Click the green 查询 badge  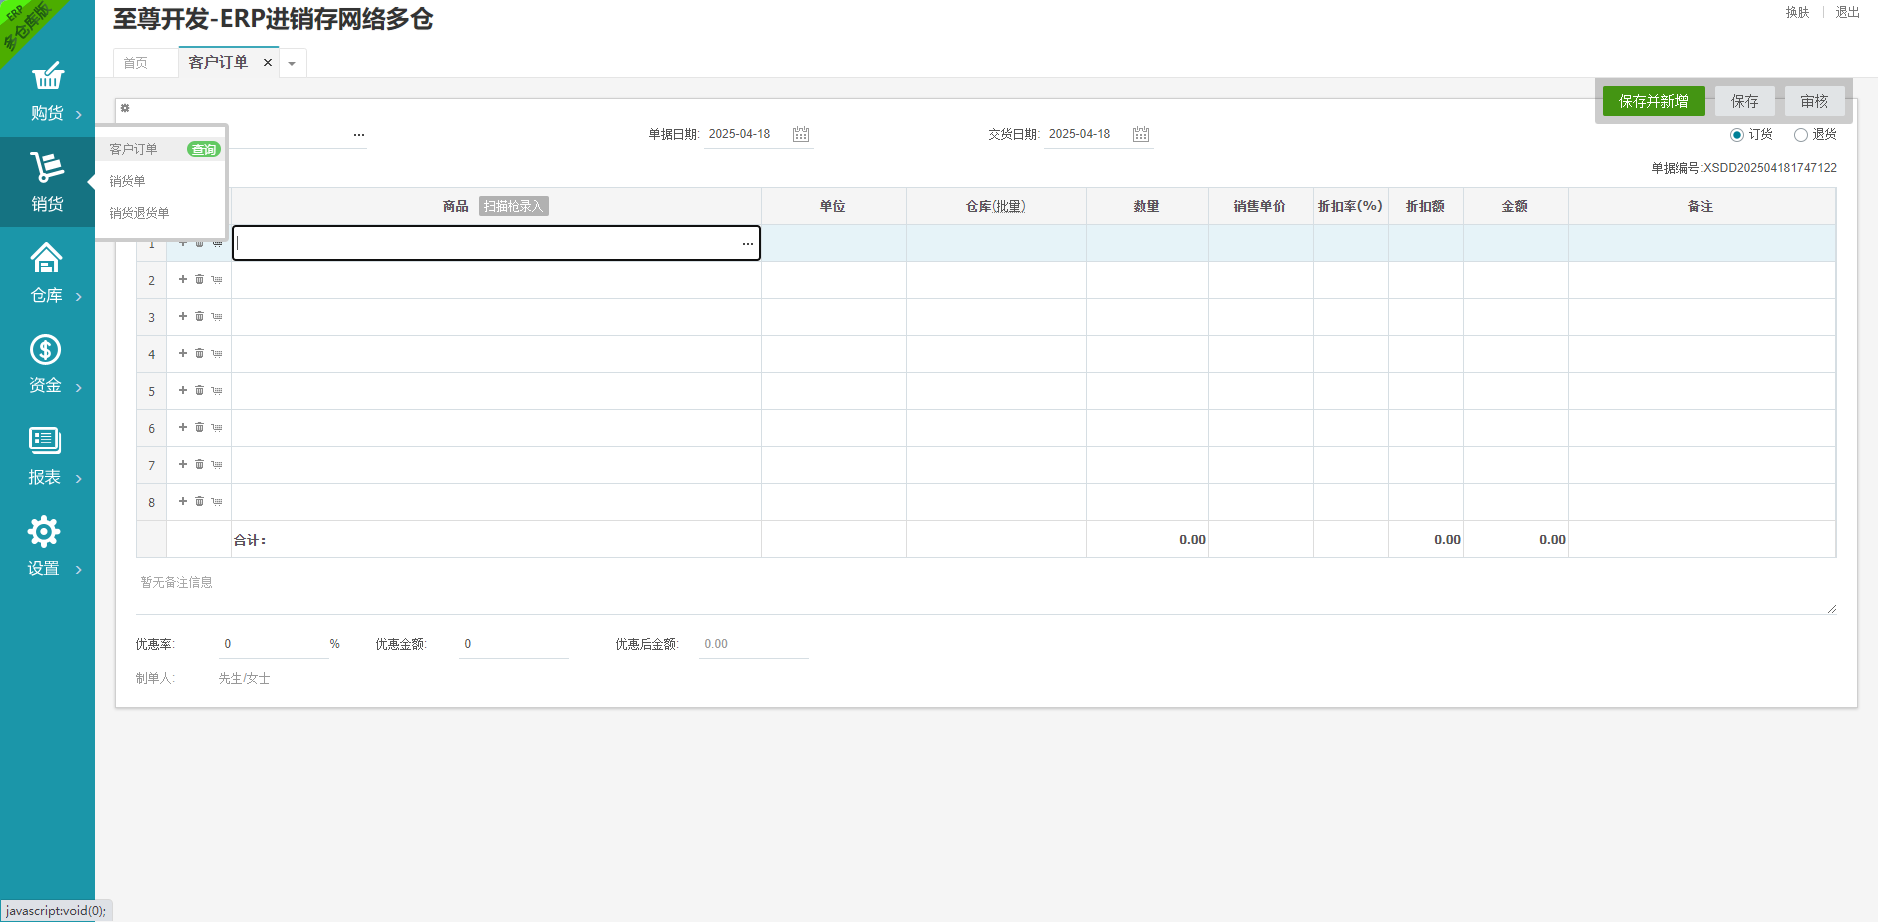[x=204, y=149]
